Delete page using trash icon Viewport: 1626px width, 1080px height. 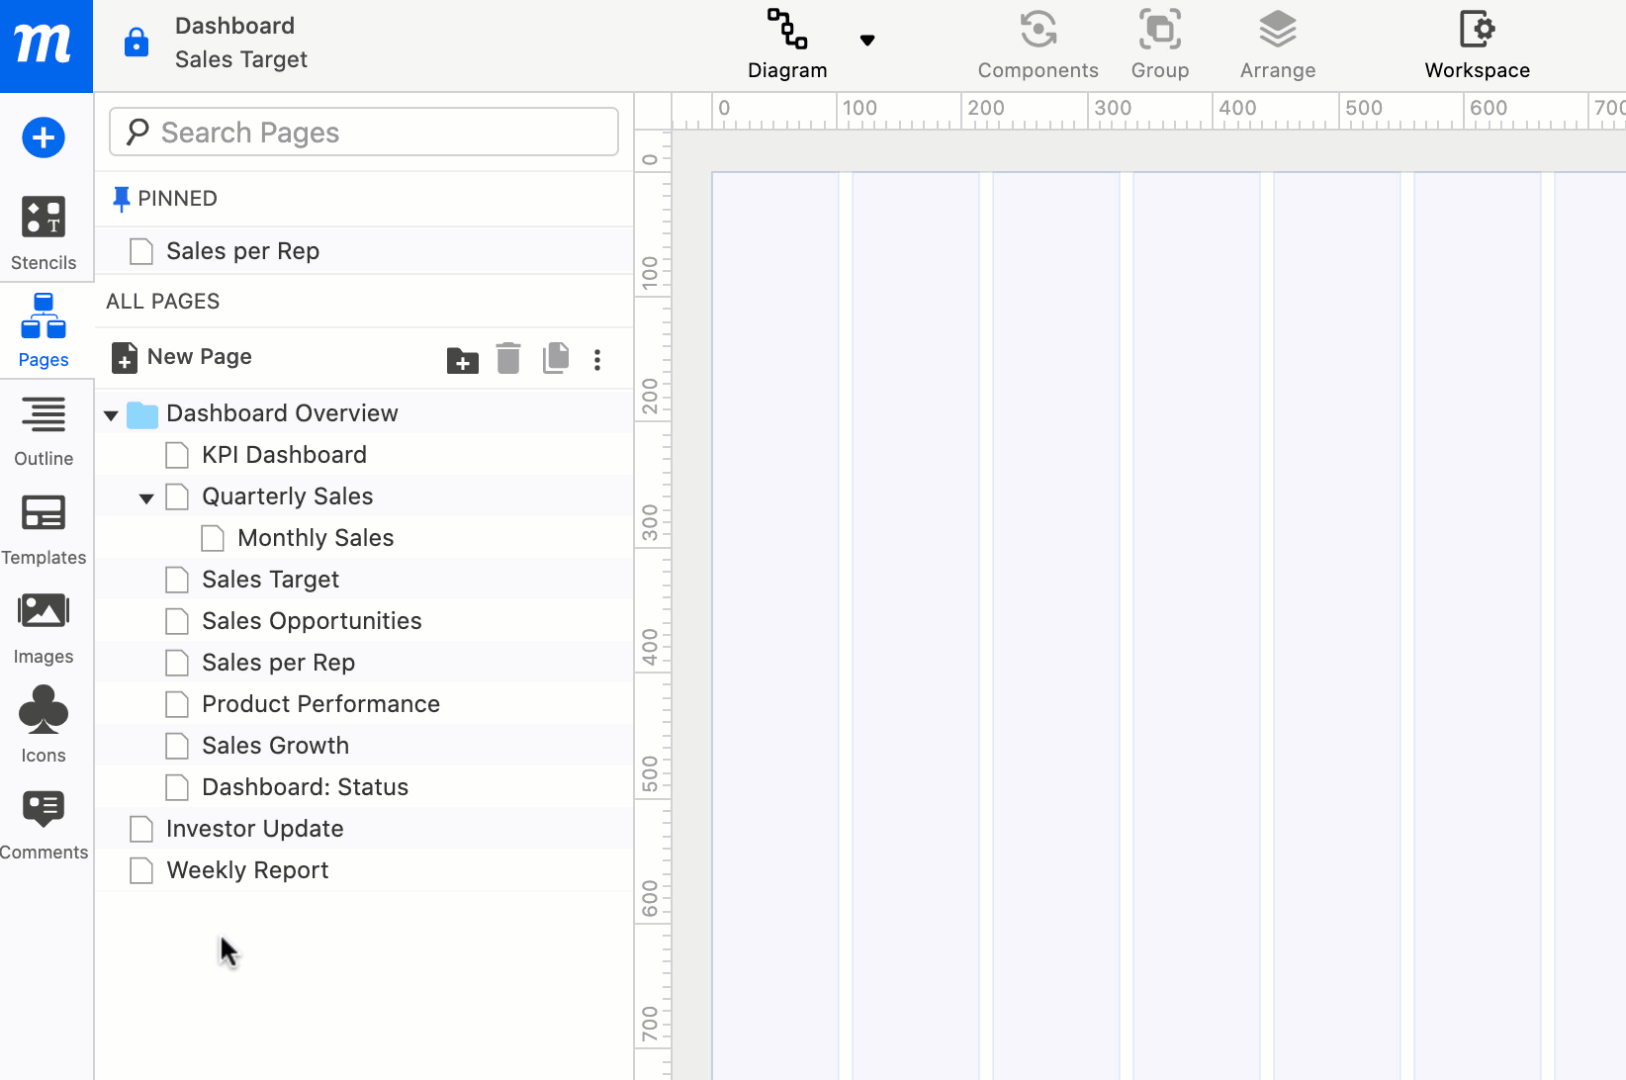(x=508, y=359)
